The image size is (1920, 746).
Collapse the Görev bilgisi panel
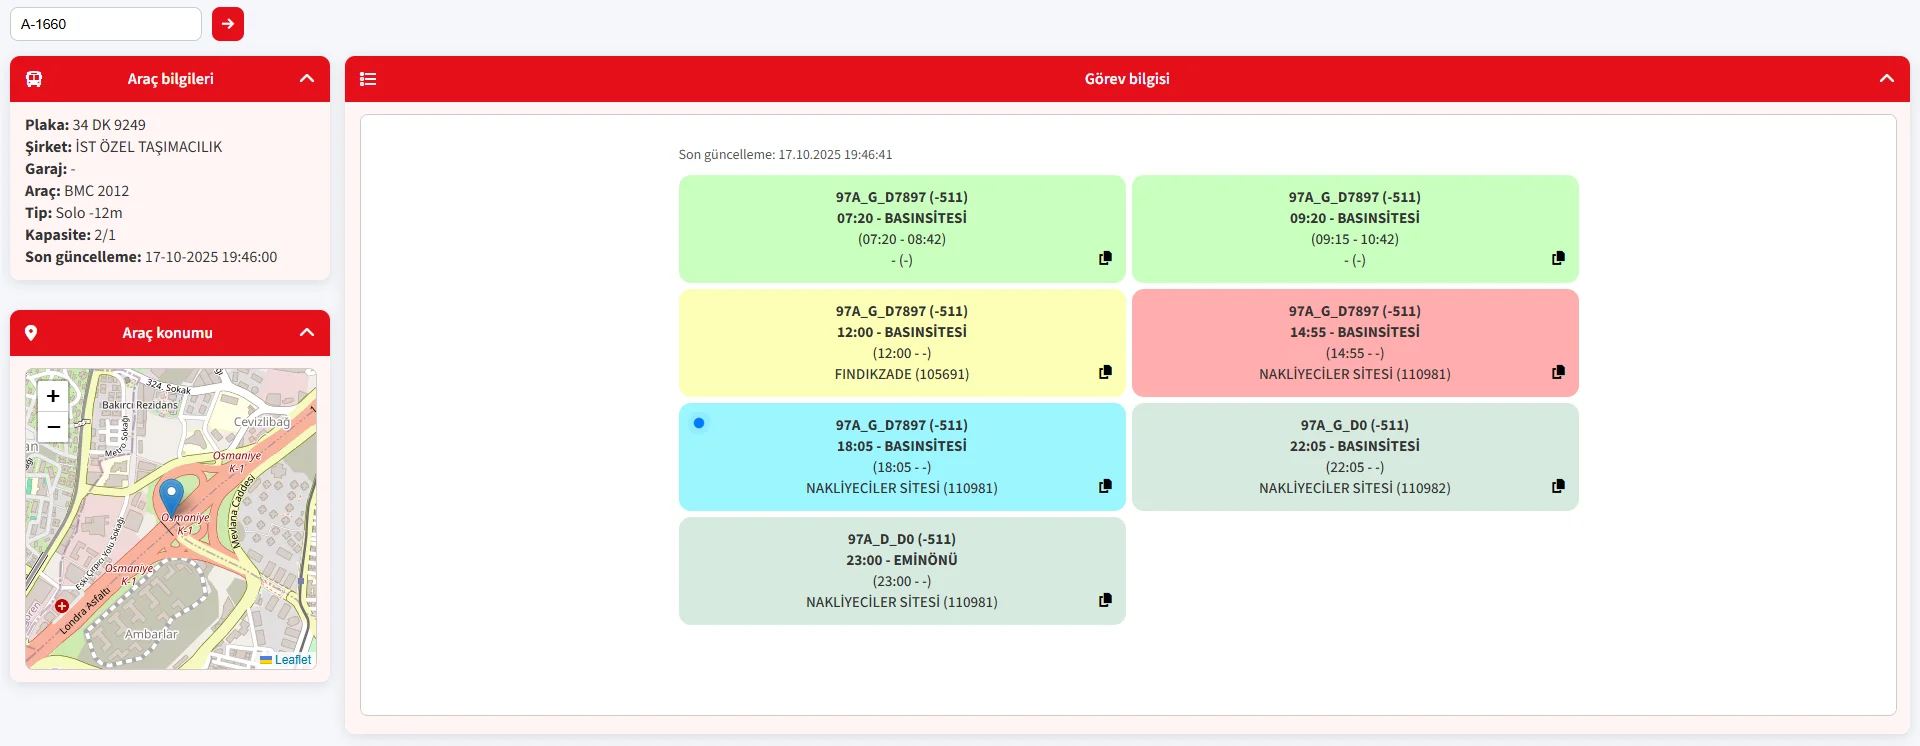(x=1886, y=79)
